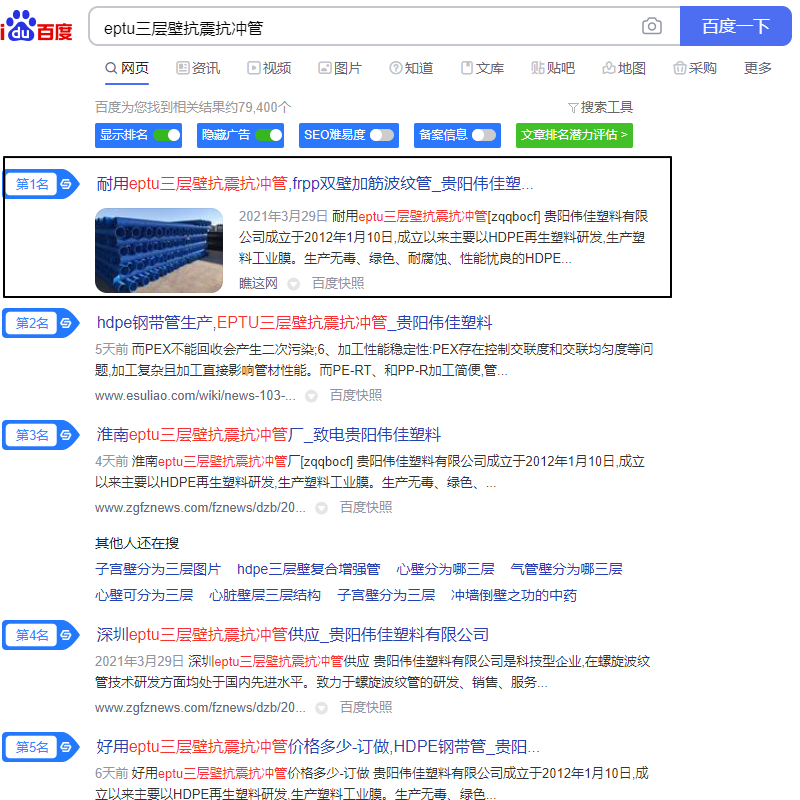Search related 心脏壁层三层结构

click(x=265, y=596)
